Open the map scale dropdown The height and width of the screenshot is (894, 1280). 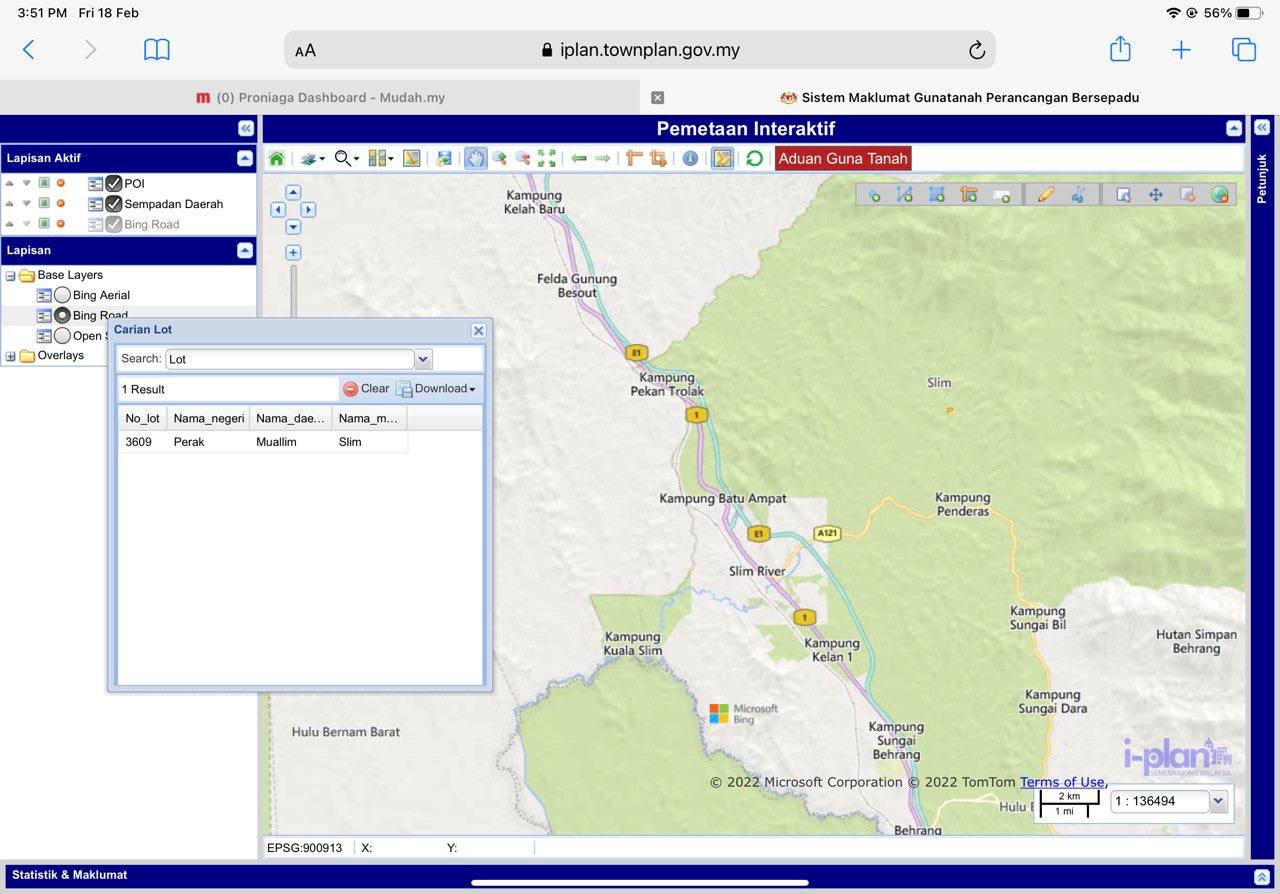point(1218,801)
